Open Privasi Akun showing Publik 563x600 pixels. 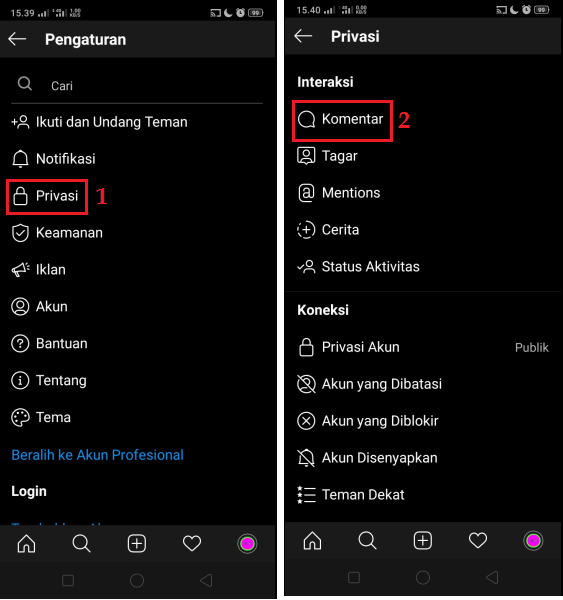423,347
